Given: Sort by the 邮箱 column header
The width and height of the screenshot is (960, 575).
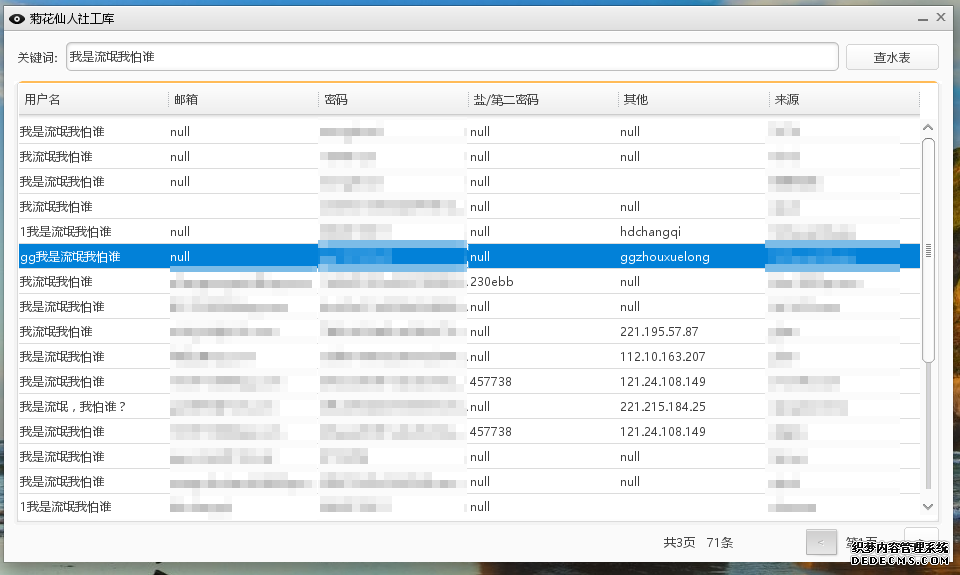Looking at the screenshot, I should point(242,100).
